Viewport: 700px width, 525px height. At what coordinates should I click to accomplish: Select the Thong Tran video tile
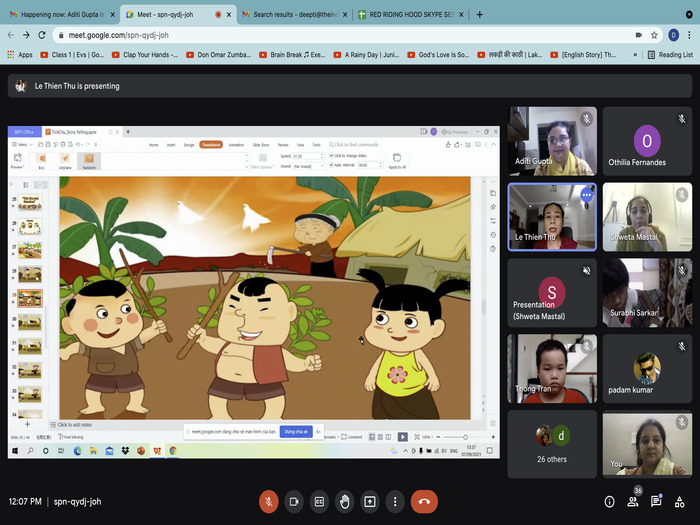(552, 369)
